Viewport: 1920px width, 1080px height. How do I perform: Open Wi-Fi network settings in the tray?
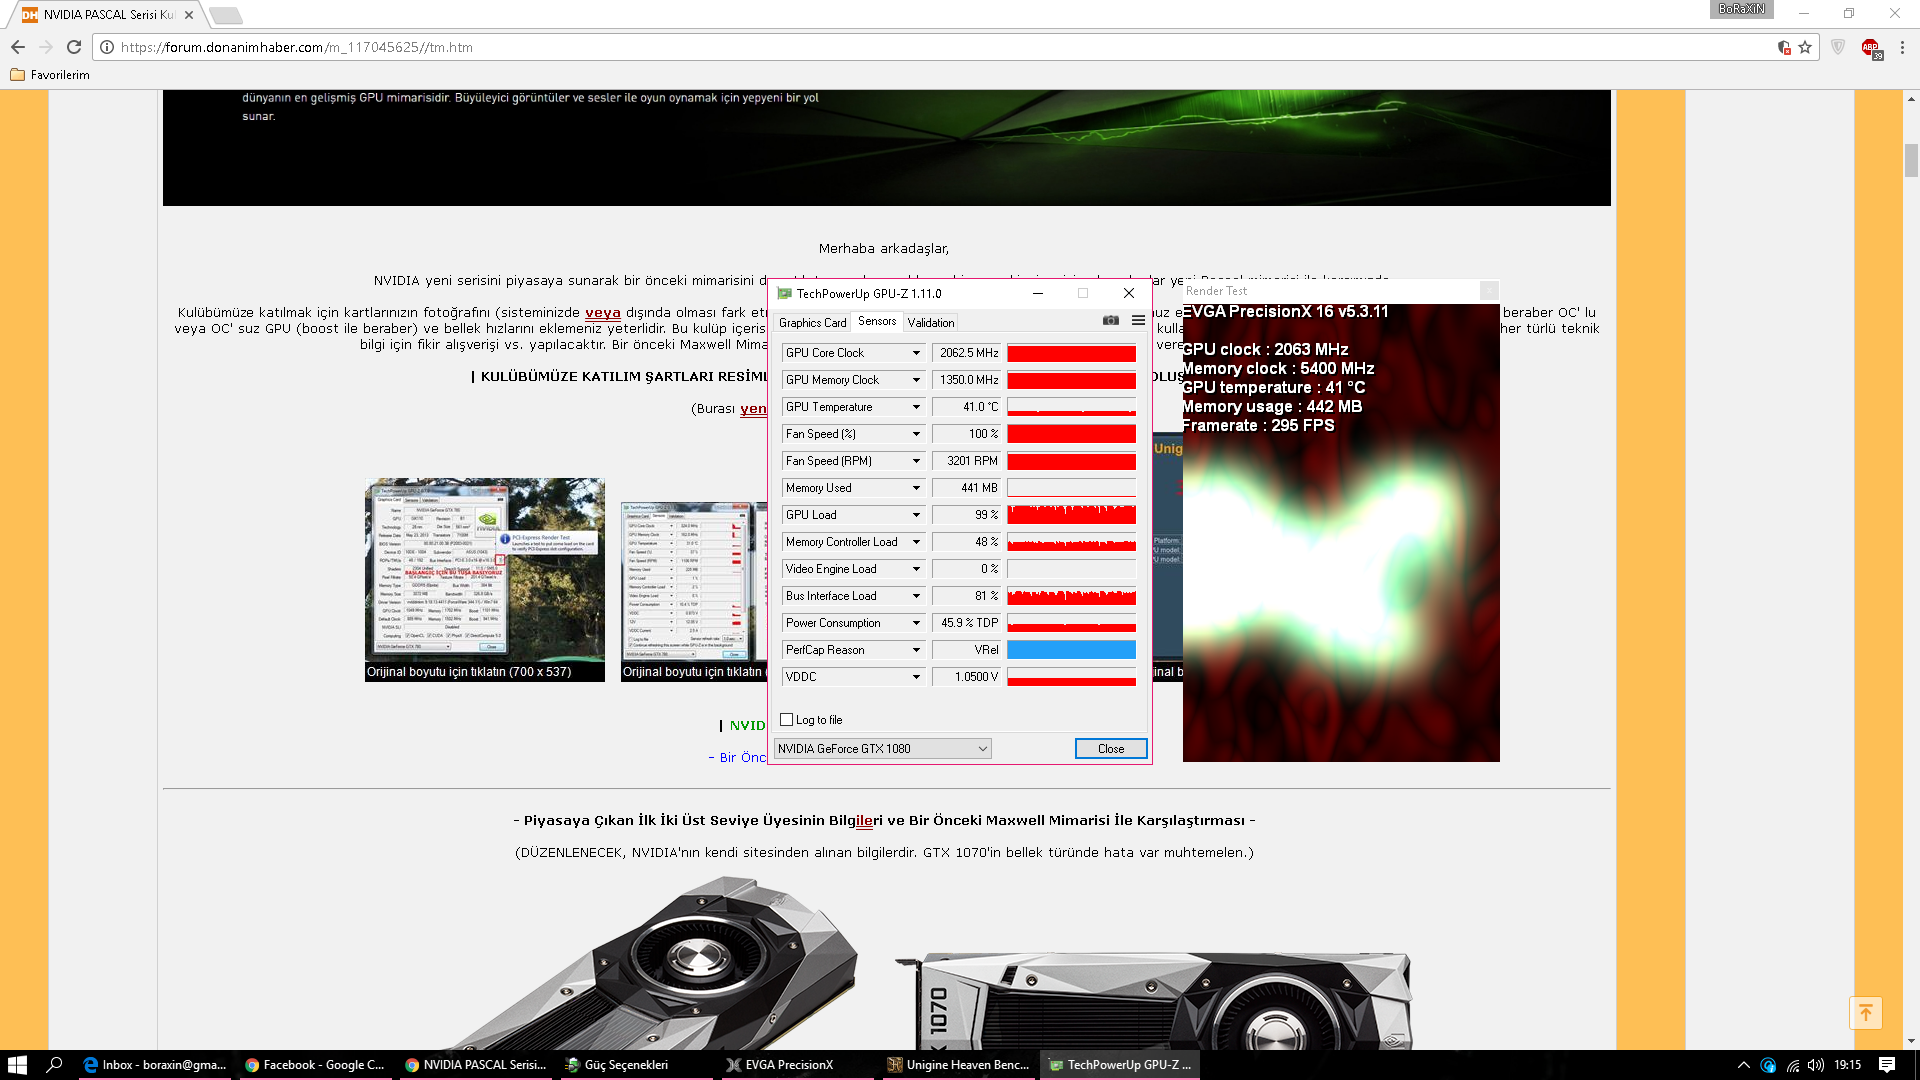(x=1793, y=1065)
